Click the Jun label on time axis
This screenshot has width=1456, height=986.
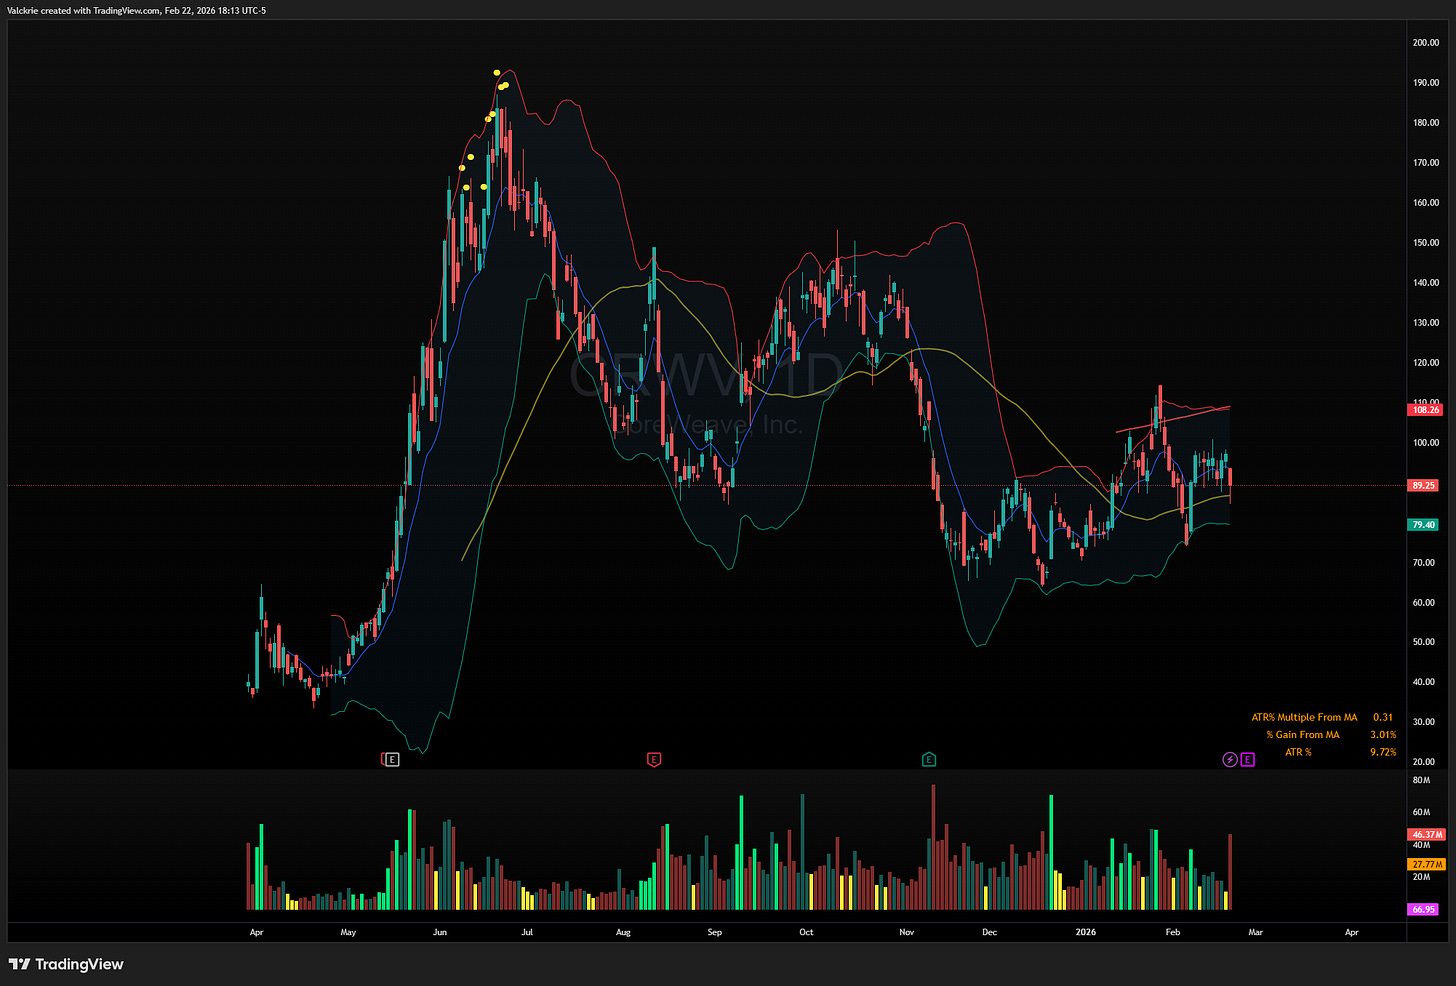440,932
